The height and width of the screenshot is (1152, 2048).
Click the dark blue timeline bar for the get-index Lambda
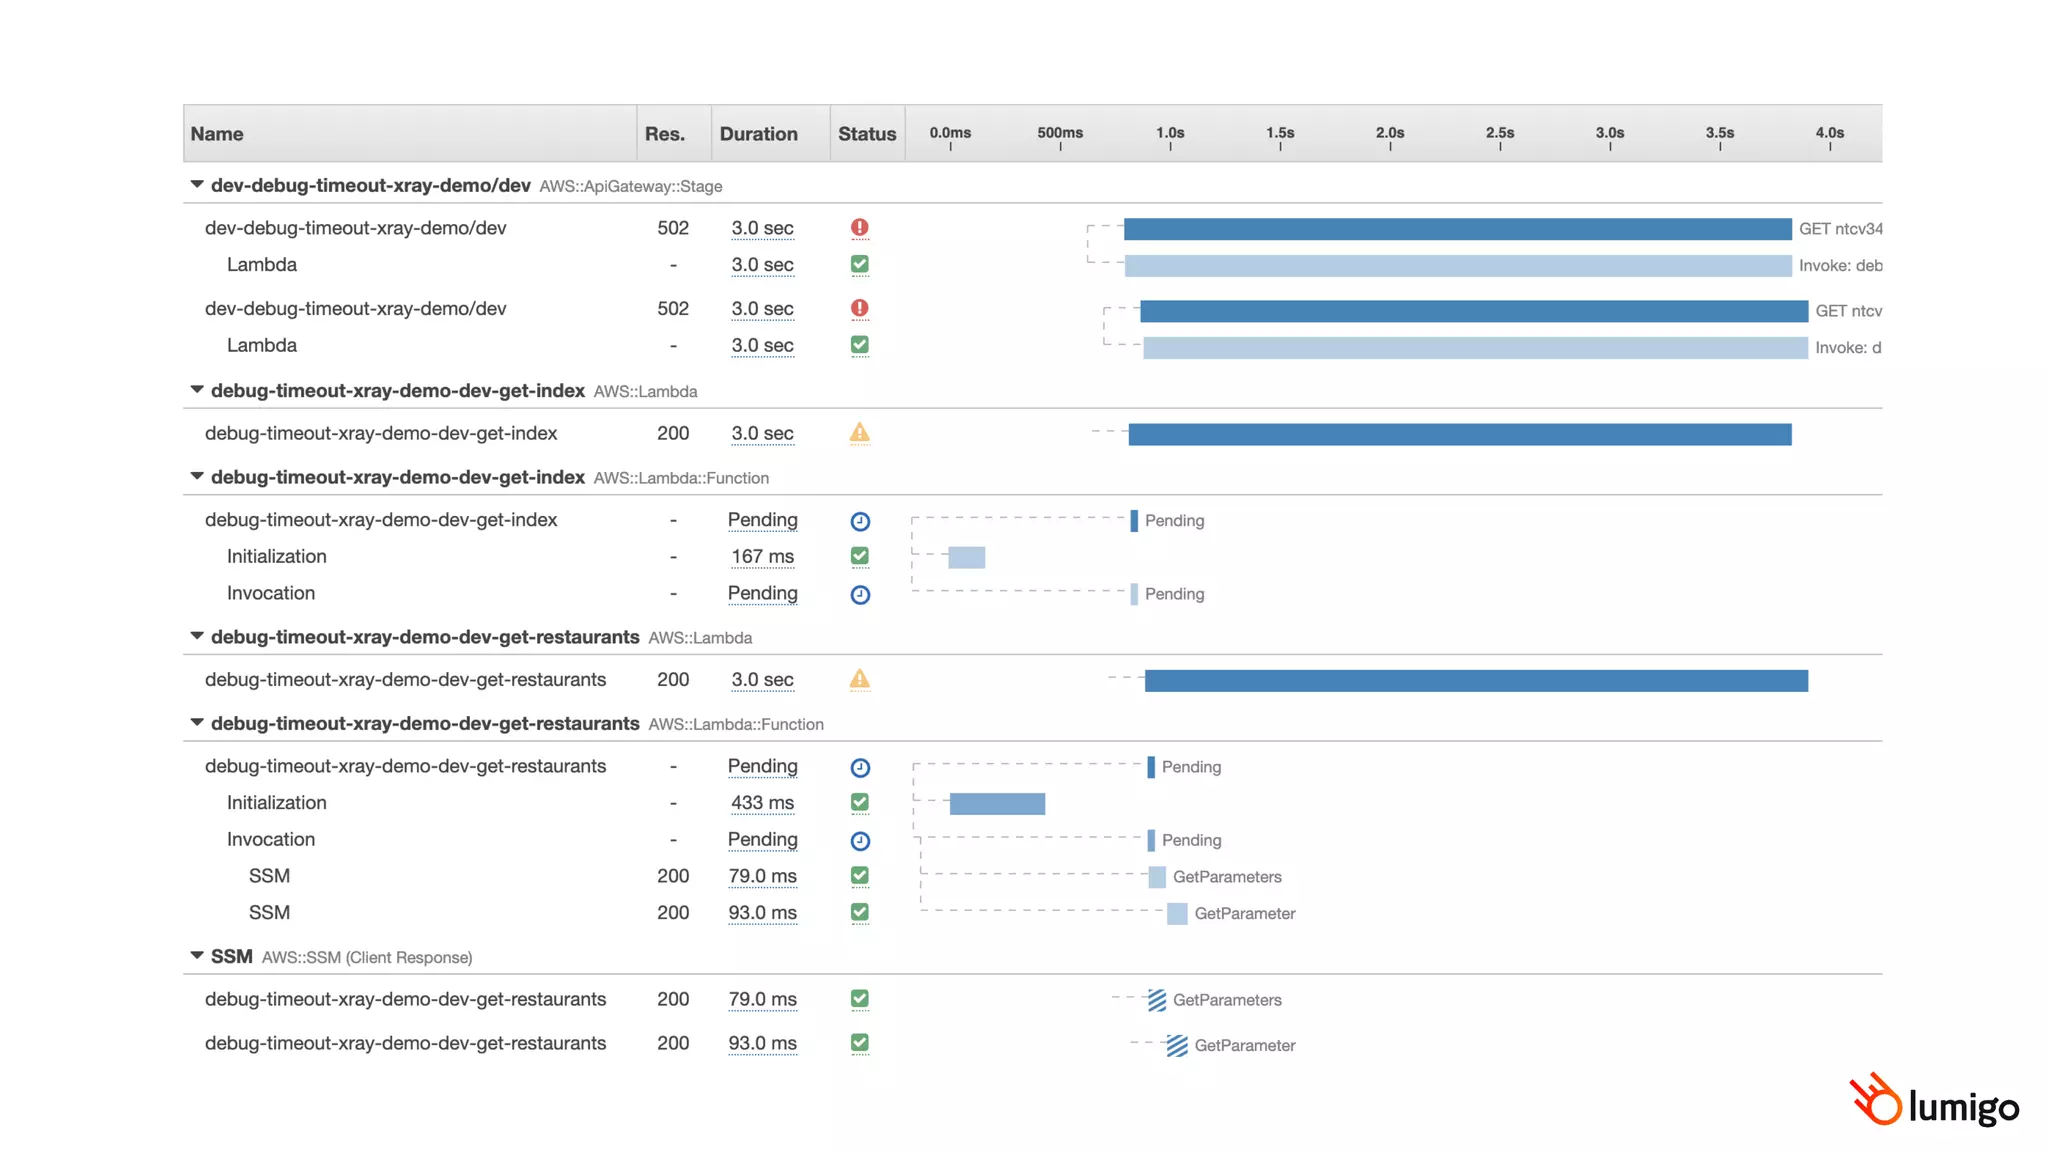[x=1459, y=434]
